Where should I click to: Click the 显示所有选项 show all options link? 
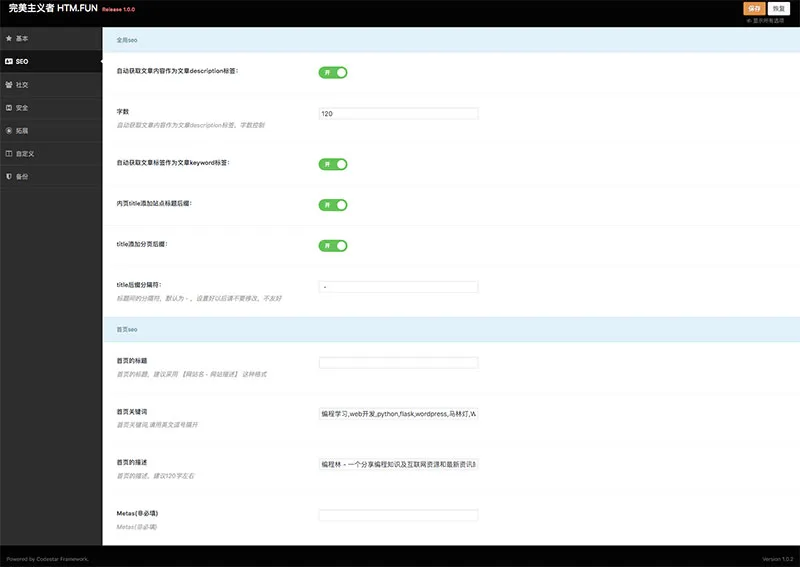765,21
